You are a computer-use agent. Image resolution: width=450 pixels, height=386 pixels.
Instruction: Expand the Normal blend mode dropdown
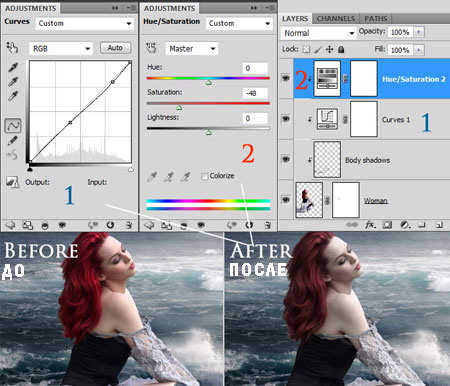[318, 33]
